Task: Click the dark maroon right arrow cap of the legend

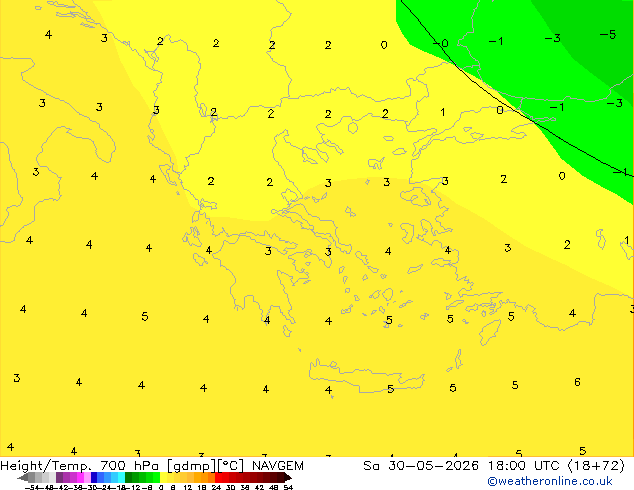Action: pyautogui.click(x=288, y=478)
